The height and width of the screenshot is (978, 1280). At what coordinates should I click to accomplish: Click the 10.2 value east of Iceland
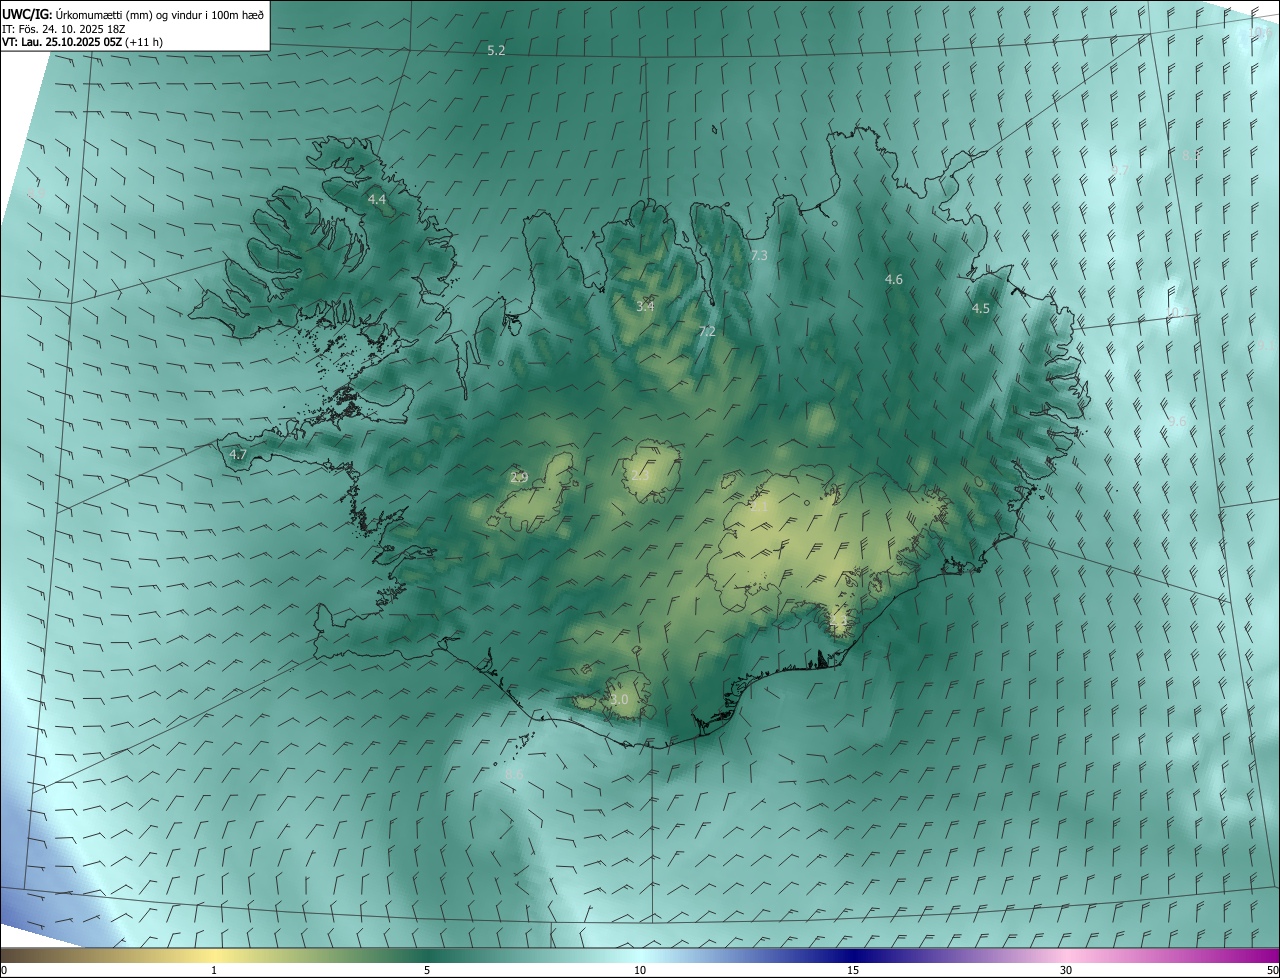pyautogui.click(x=1176, y=313)
